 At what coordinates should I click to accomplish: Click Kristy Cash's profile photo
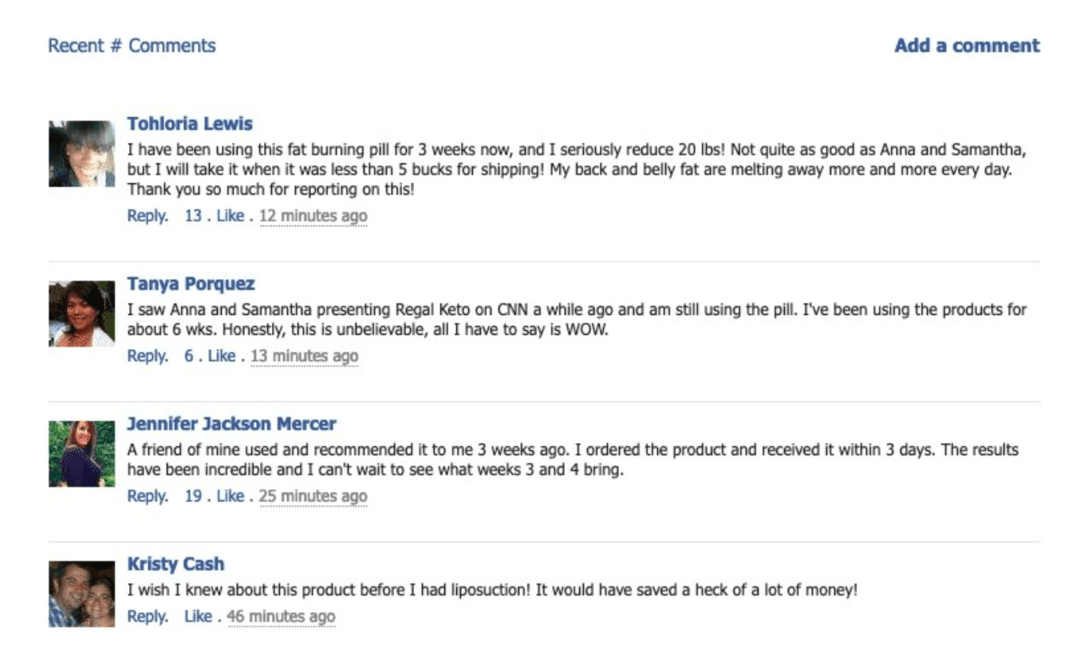tap(82, 594)
